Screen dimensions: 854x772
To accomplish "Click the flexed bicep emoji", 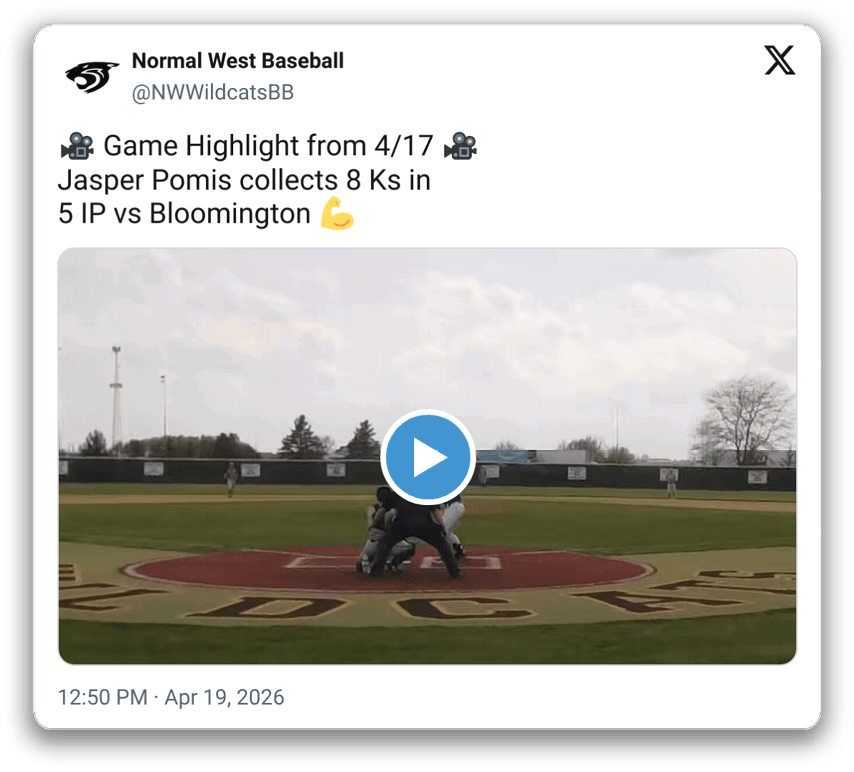I will coord(337,213).
